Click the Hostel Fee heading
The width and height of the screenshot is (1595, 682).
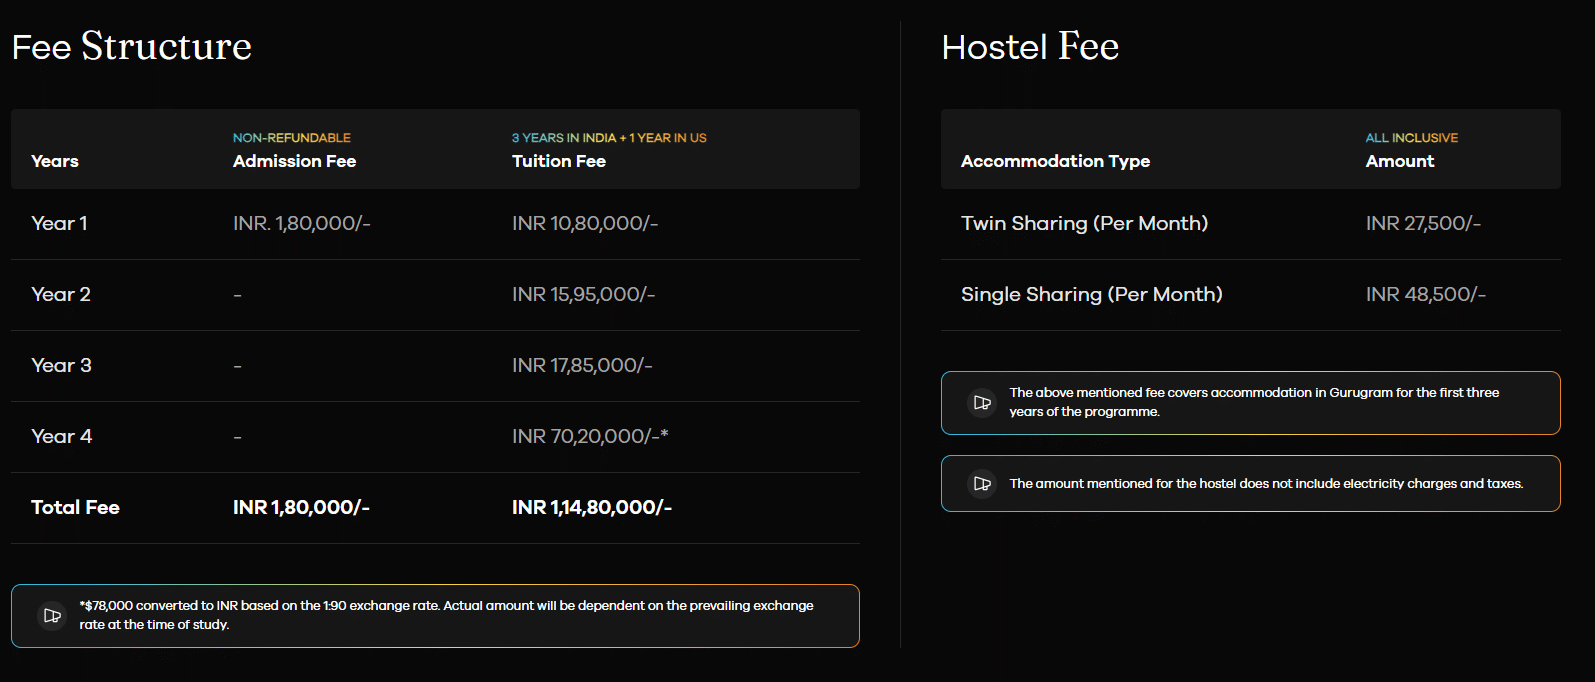click(x=1030, y=47)
